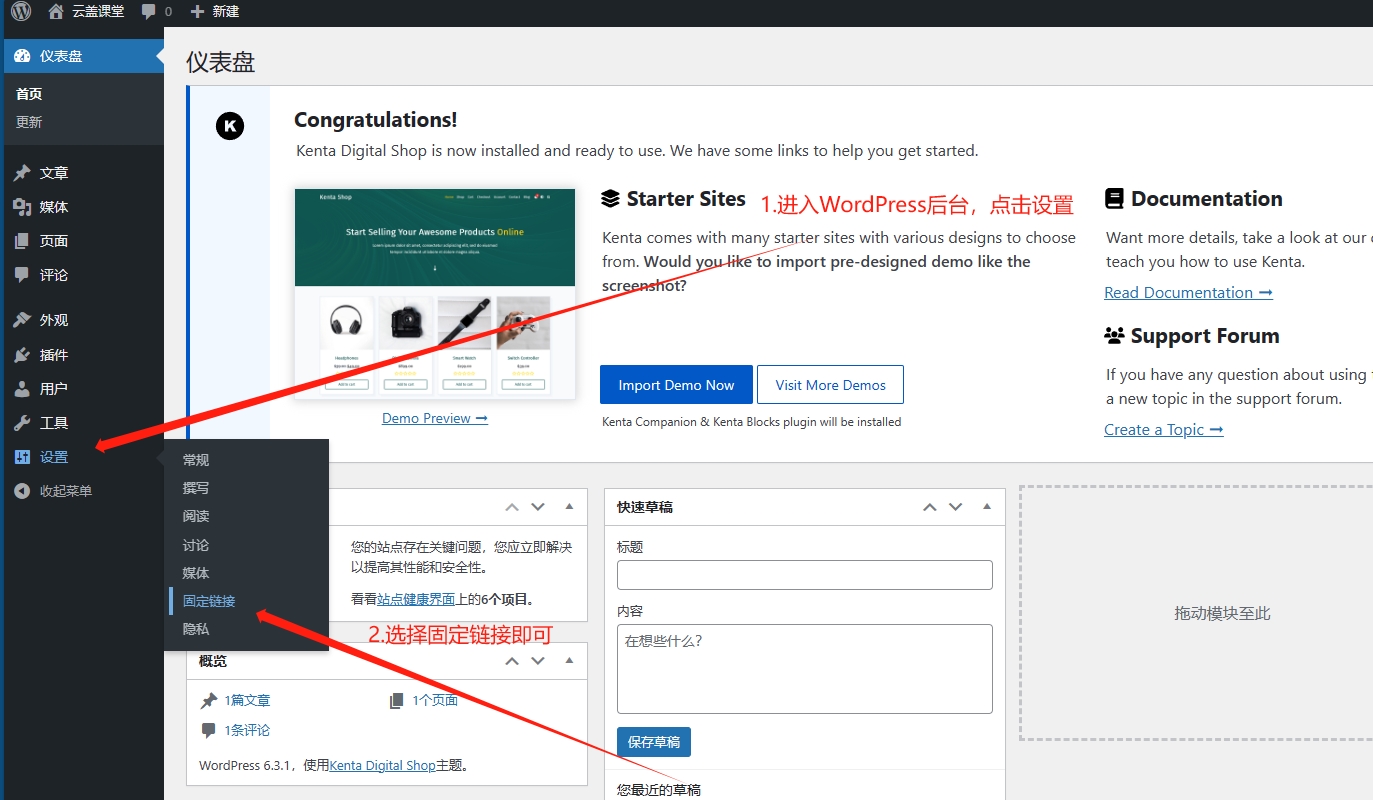Image resolution: width=1373 pixels, height=800 pixels.
Task: Click the 设置 sliders icon in sidebar
Action: pos(22,457)
